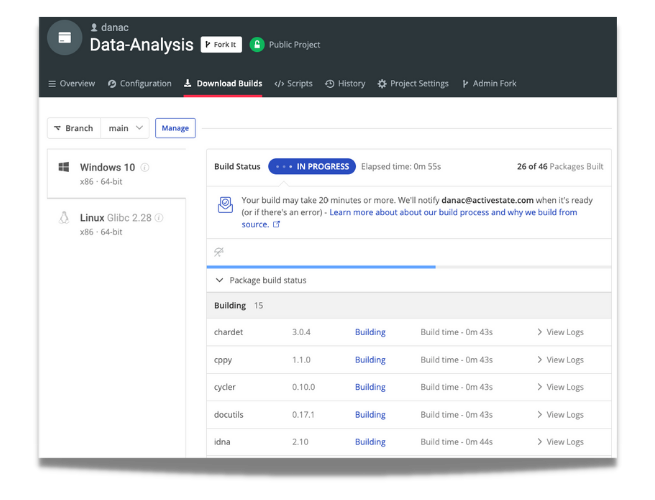The image size is (655, 500).
Task: Click the Linux Glibc 2.28 info icon
Action: click(x=159, y=218)
